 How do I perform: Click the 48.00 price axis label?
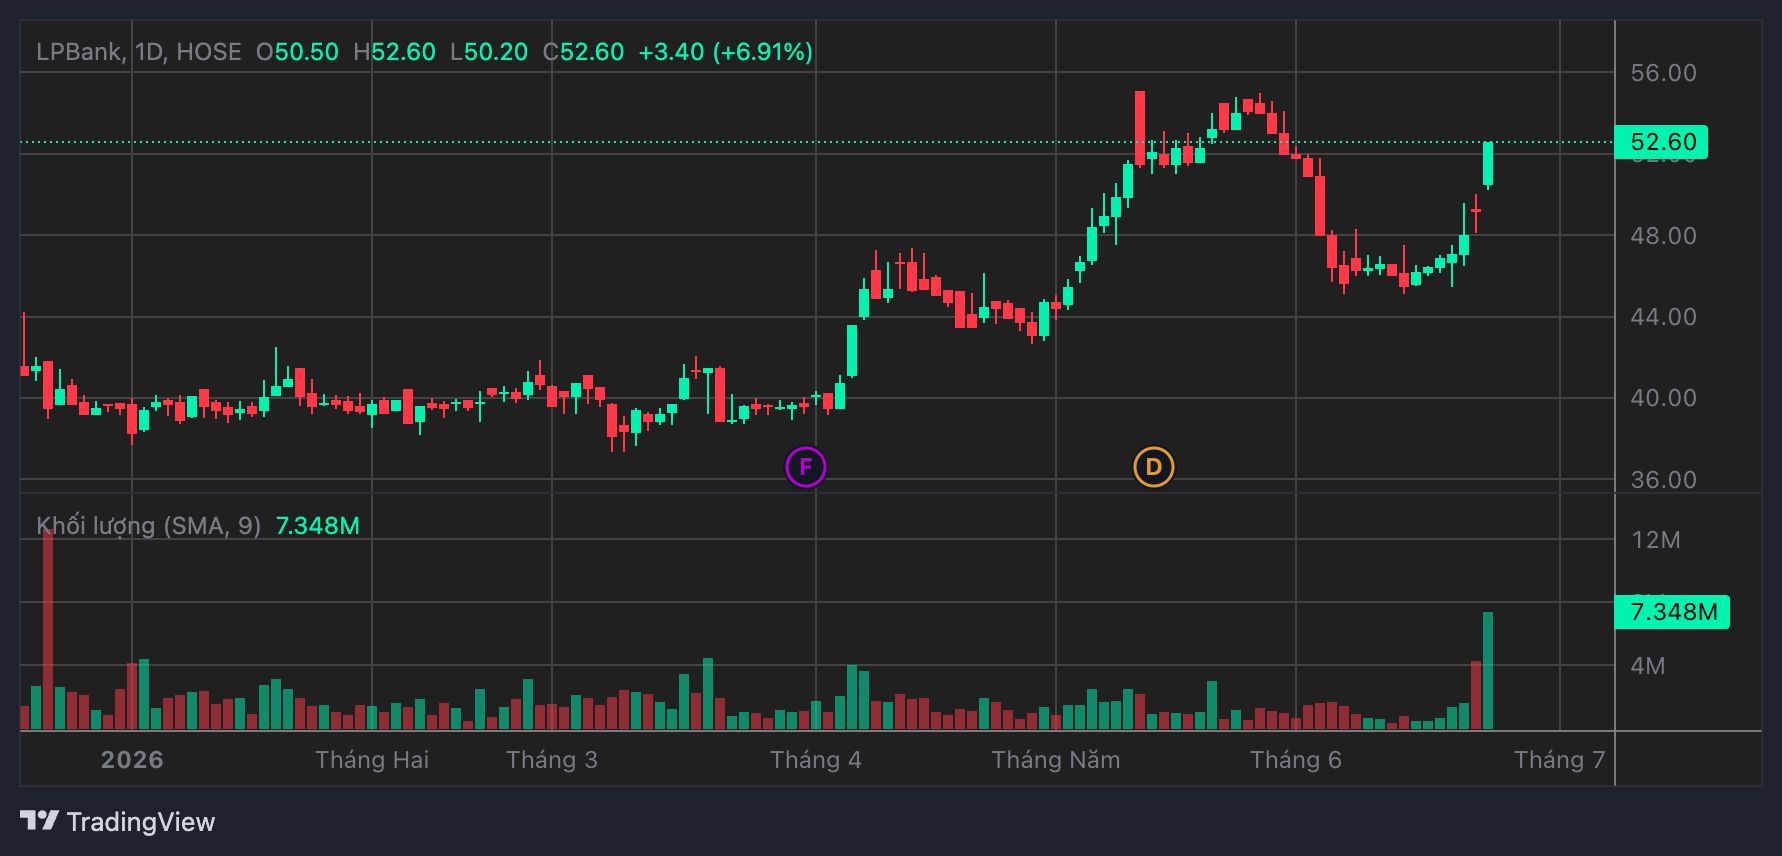tap(1663, 236)
